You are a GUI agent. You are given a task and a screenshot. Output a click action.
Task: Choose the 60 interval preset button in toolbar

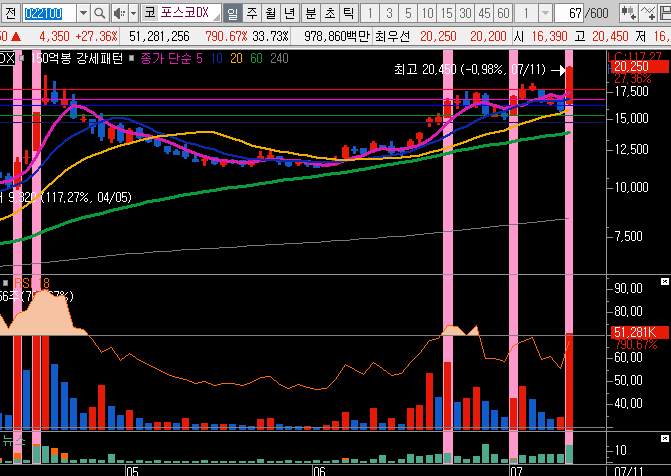coord(503,13)
